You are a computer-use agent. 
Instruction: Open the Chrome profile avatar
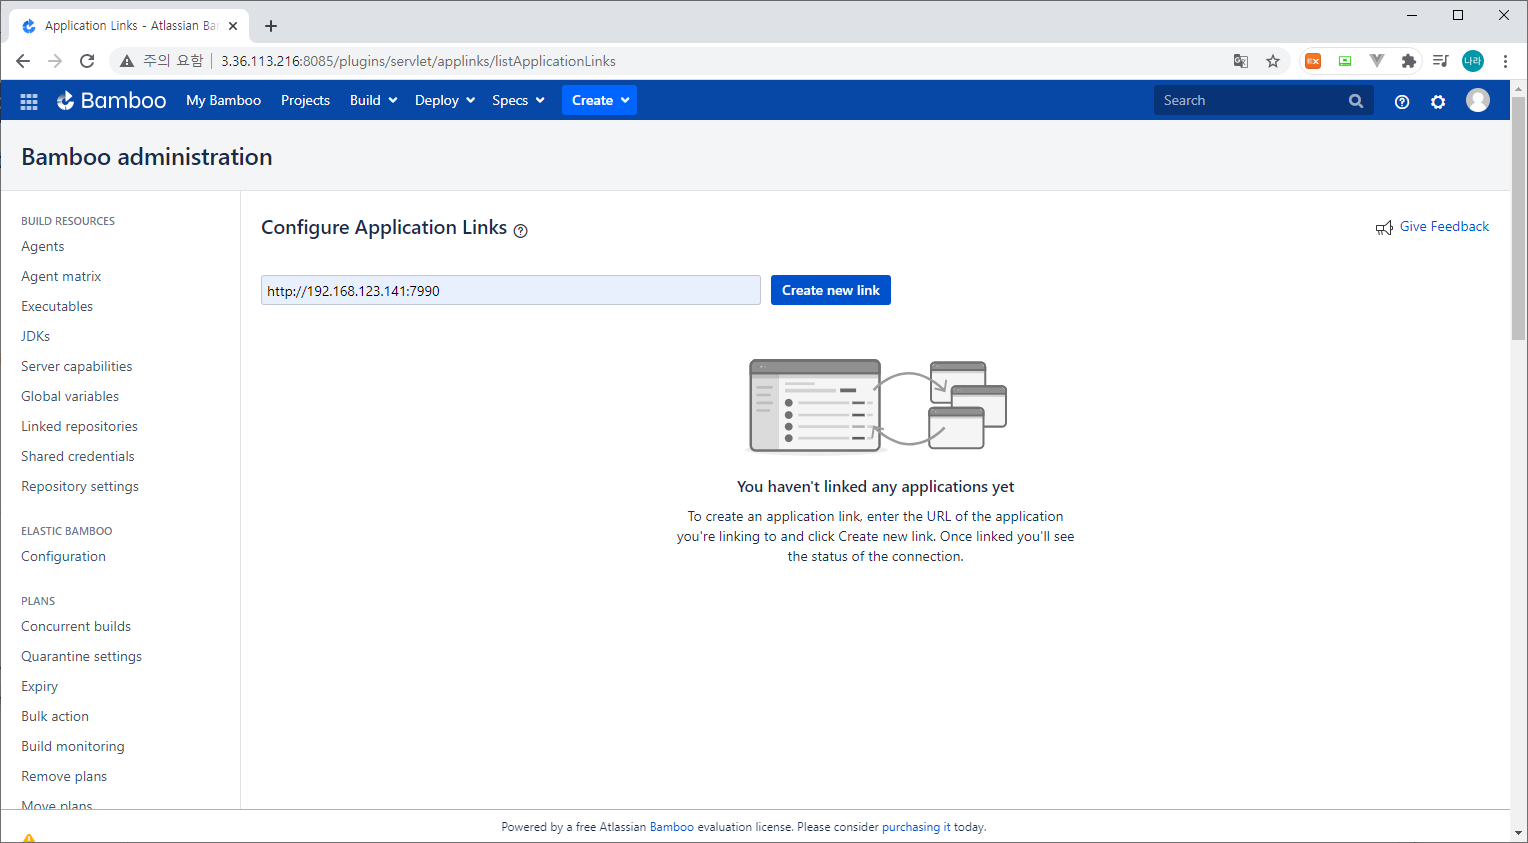coord(1473,61)
